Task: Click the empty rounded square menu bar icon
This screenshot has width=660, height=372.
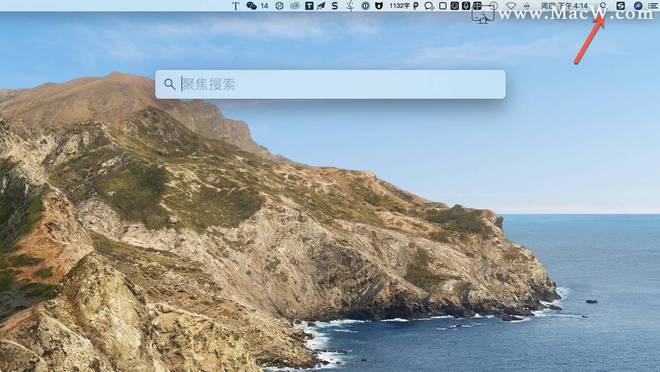Action: tap(443, 5)
